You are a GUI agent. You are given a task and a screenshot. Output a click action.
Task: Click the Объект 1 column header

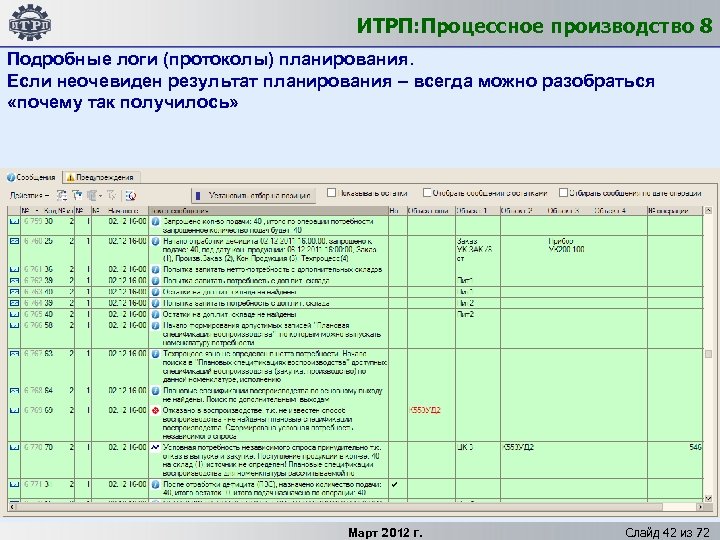tap(478, 211)
